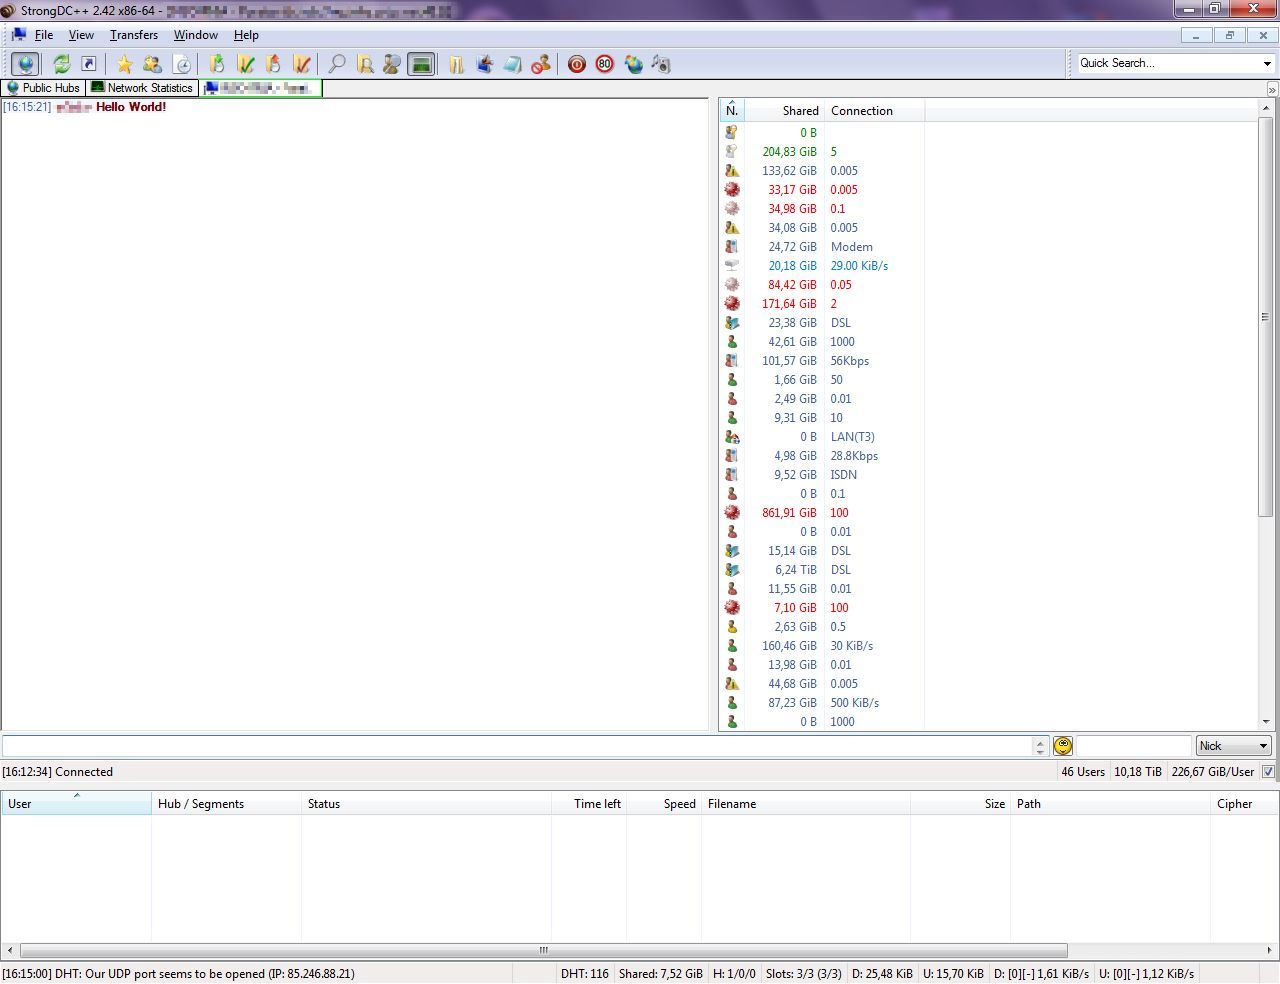The height and width of the screenshot is (984, 1280).
Task: Open Recent Hubs with the clock-page icon
Action: tap(182, 64)
